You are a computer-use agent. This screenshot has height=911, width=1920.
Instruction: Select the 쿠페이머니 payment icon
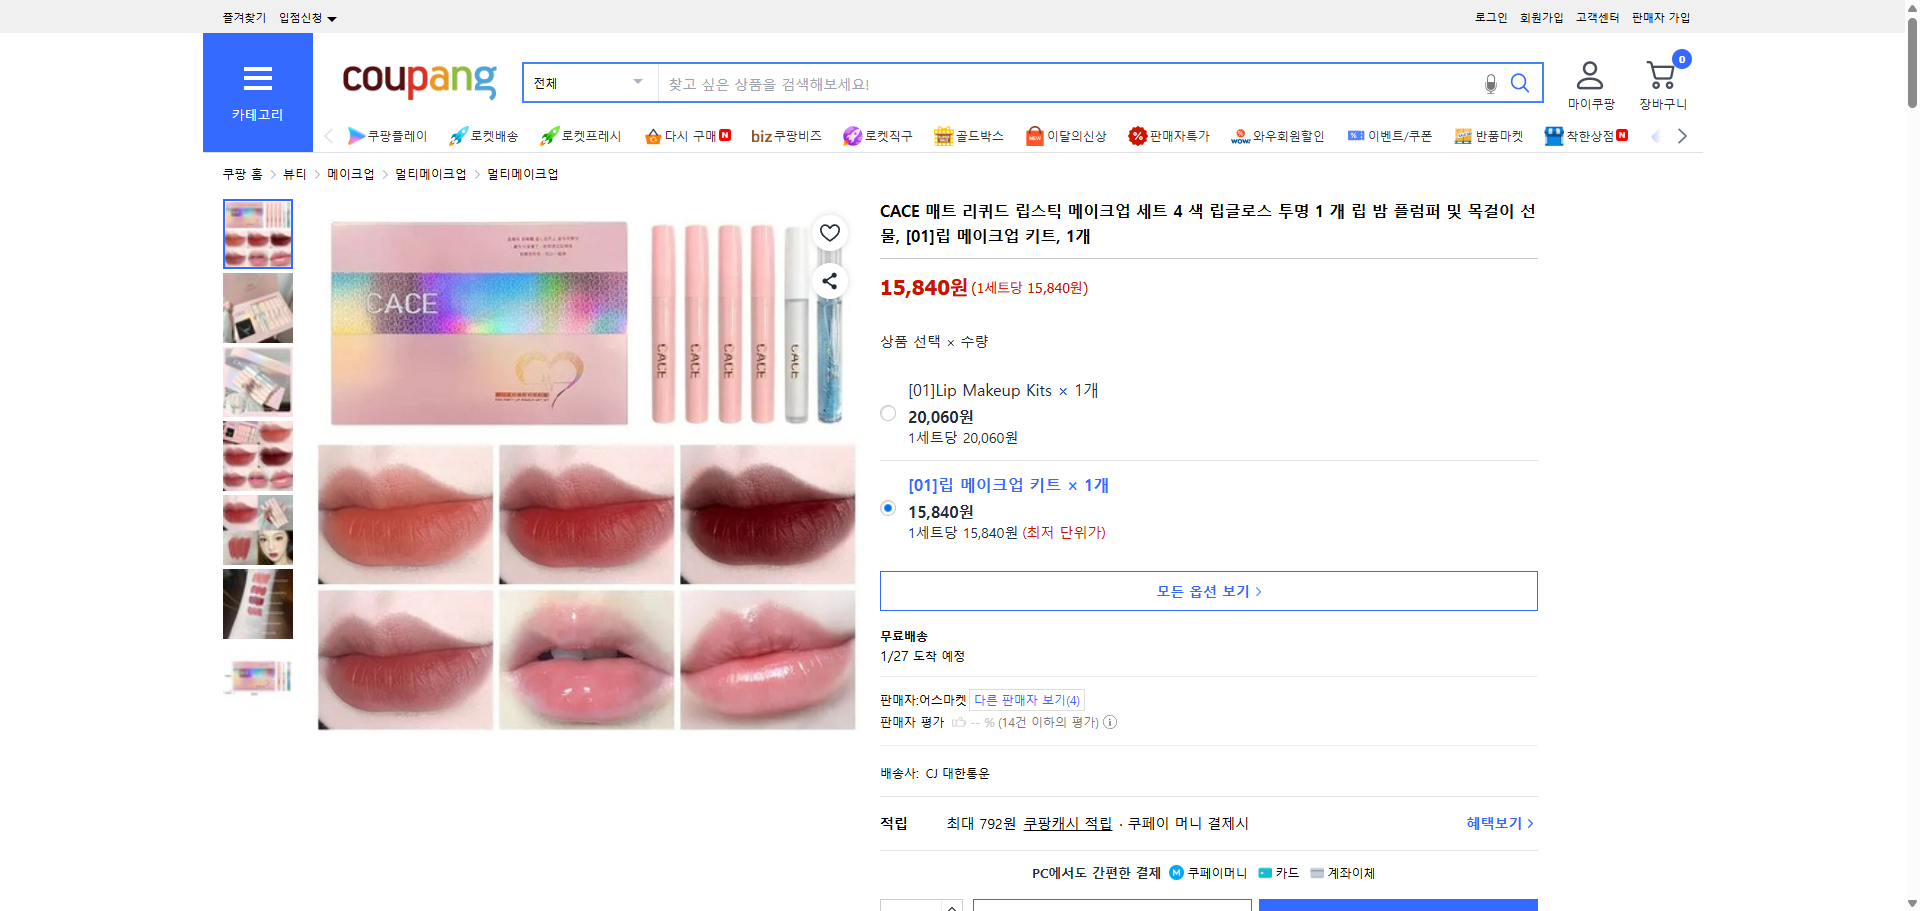(x=1175, y=872)
